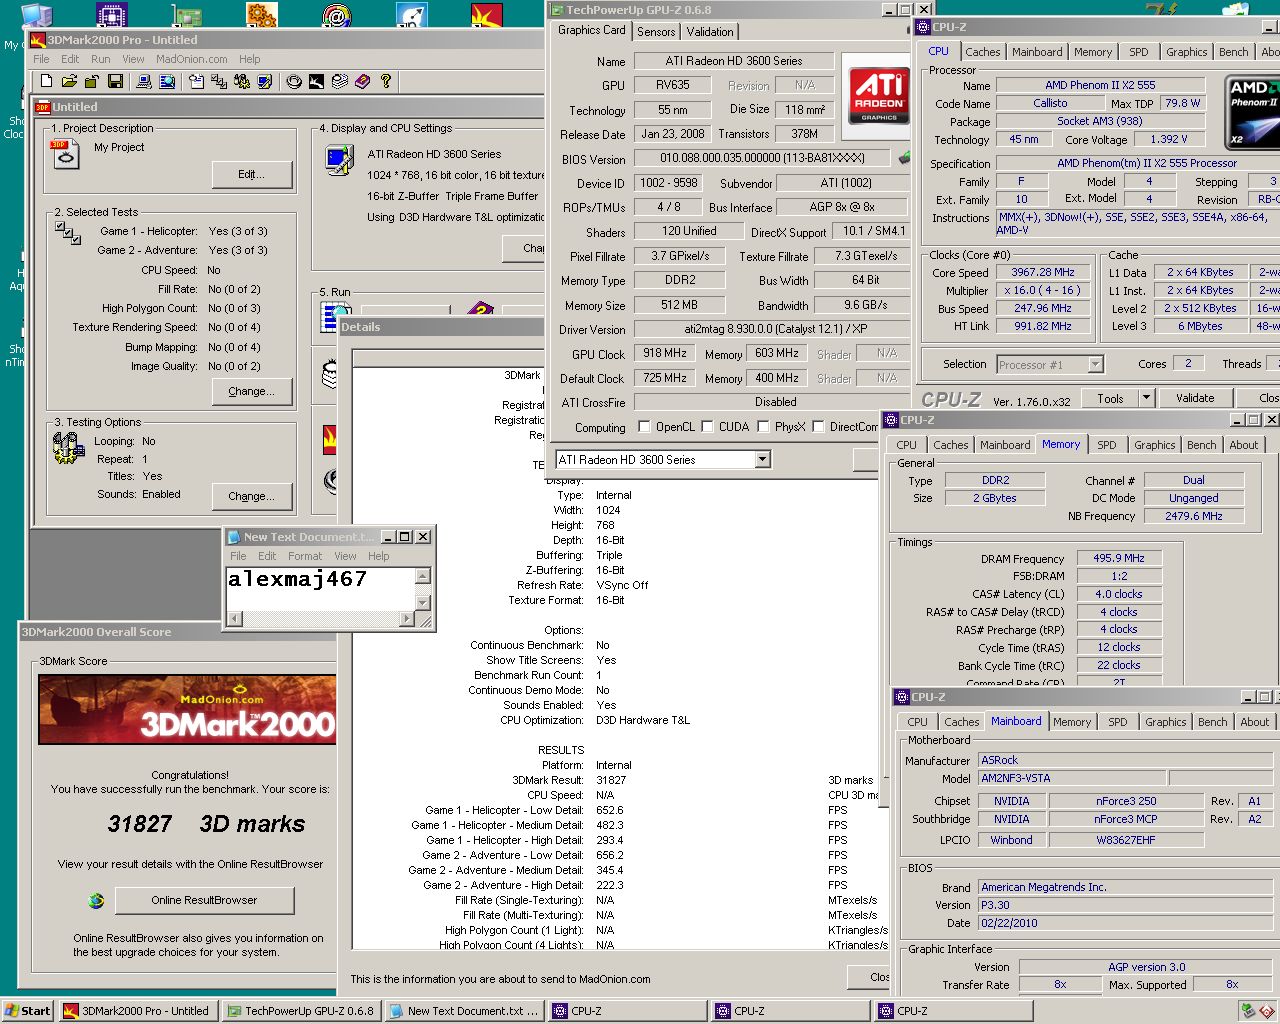Switch to New Text Document.txt taskbar item

click(x=464, y=1011)
